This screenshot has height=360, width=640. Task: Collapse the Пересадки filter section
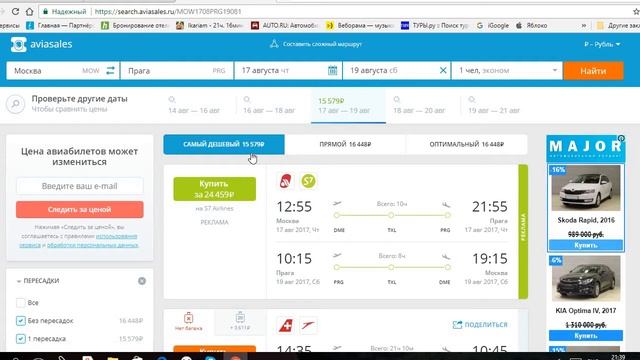pyautogui.click(x=38, y=281)
